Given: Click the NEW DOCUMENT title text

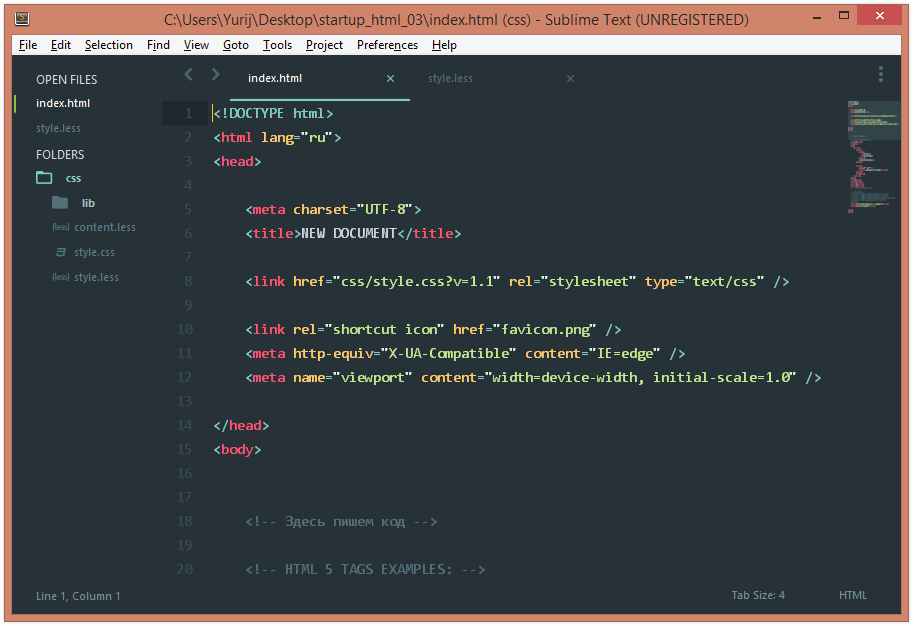Looking at the screenshot, I should [349, 233].
